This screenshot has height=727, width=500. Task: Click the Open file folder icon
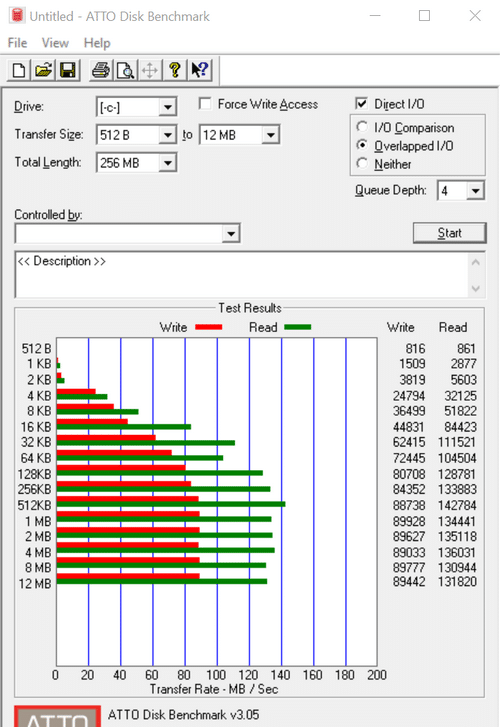coord(44,71)
